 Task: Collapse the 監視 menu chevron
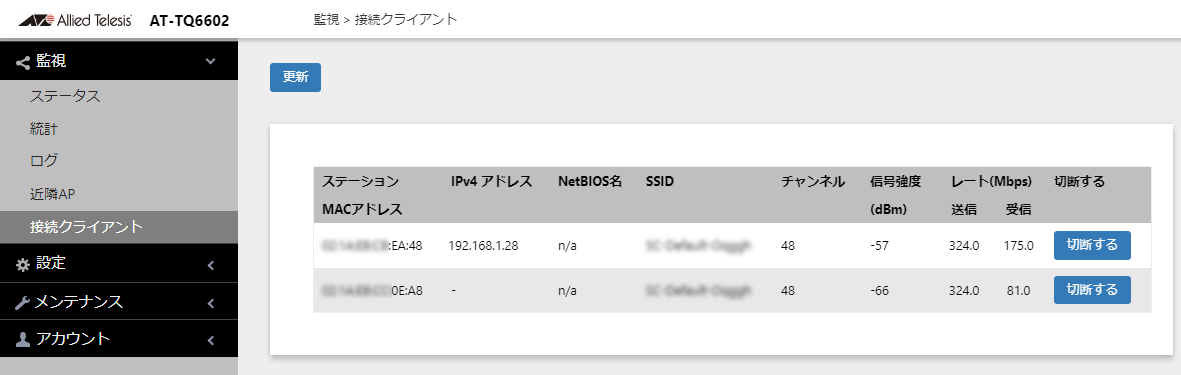211,61
